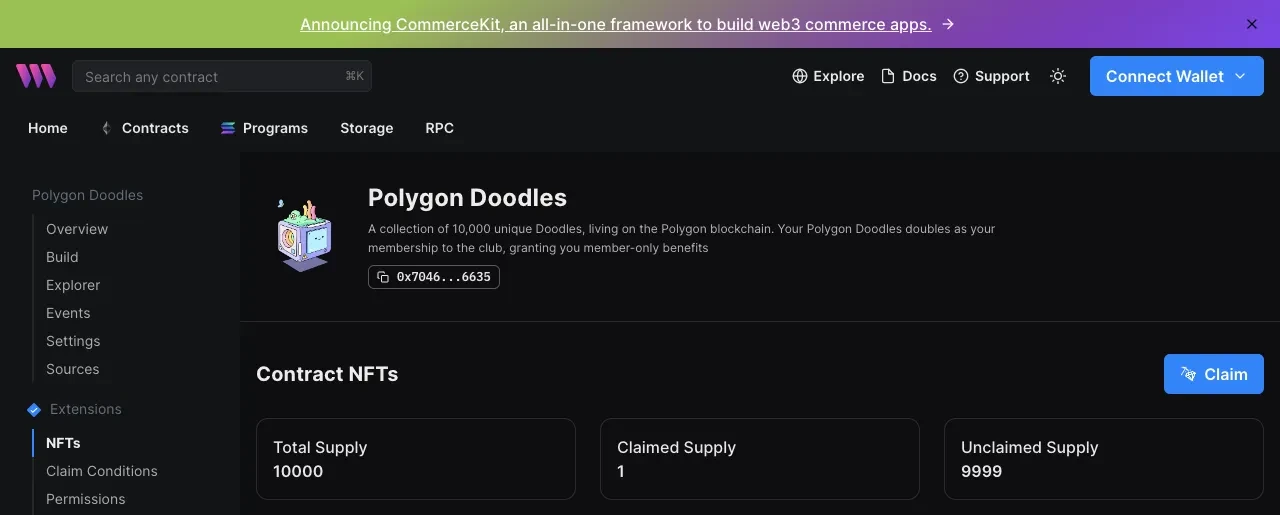
Task: Select NFTs in the sidebar
Action: (63, 443)
